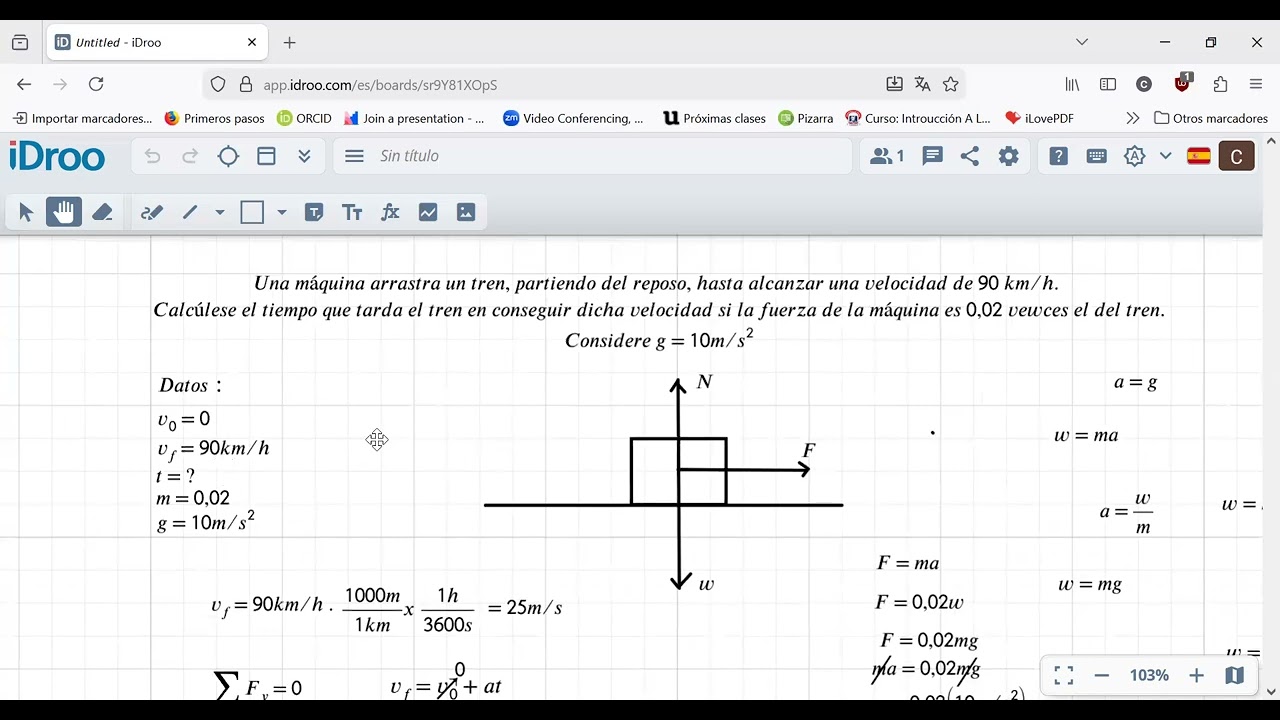Open the iDroo hamburger menu
1280x720 pixels.
(x=354, y=156)
